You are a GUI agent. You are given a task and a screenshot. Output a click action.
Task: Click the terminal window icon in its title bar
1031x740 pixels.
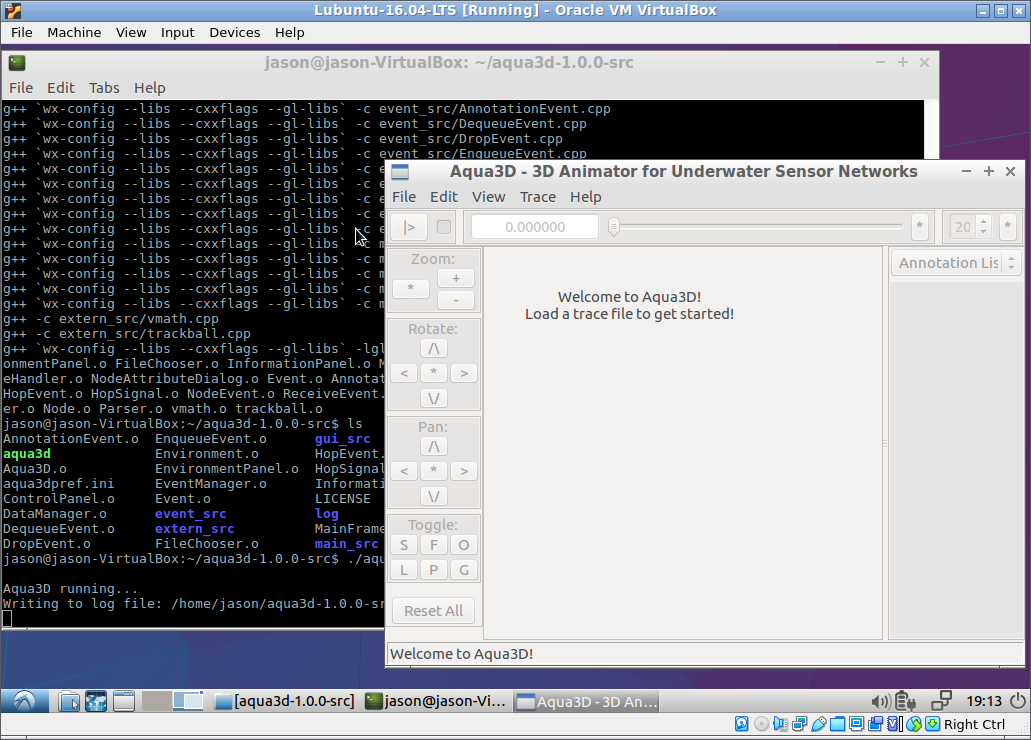coord(16,62)
